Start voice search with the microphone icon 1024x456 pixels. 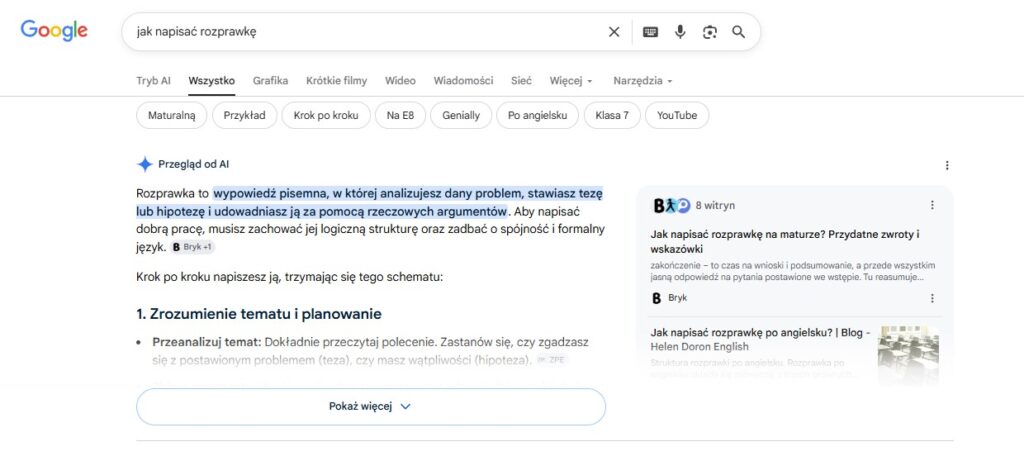680,32
